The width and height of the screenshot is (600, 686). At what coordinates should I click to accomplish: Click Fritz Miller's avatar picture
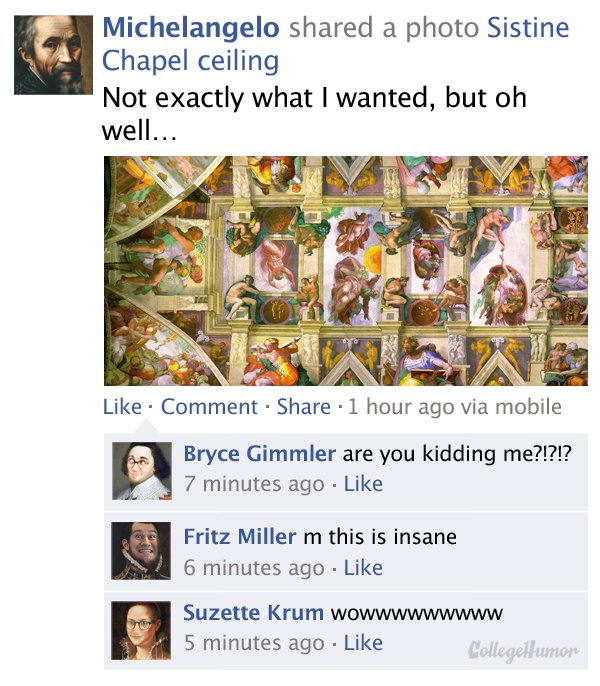pyautogui.click(x=141, y=550)
